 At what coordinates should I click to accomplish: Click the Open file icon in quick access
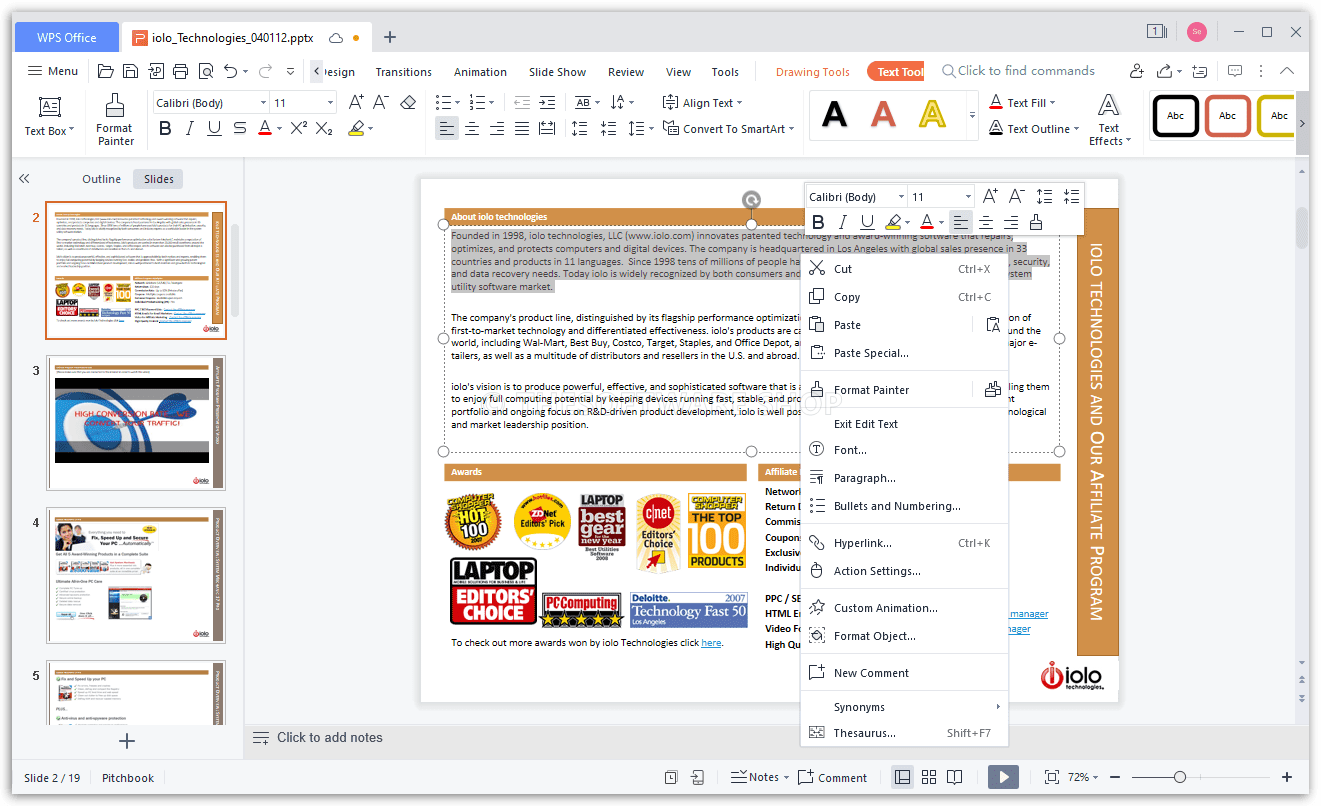coord(105,71)
